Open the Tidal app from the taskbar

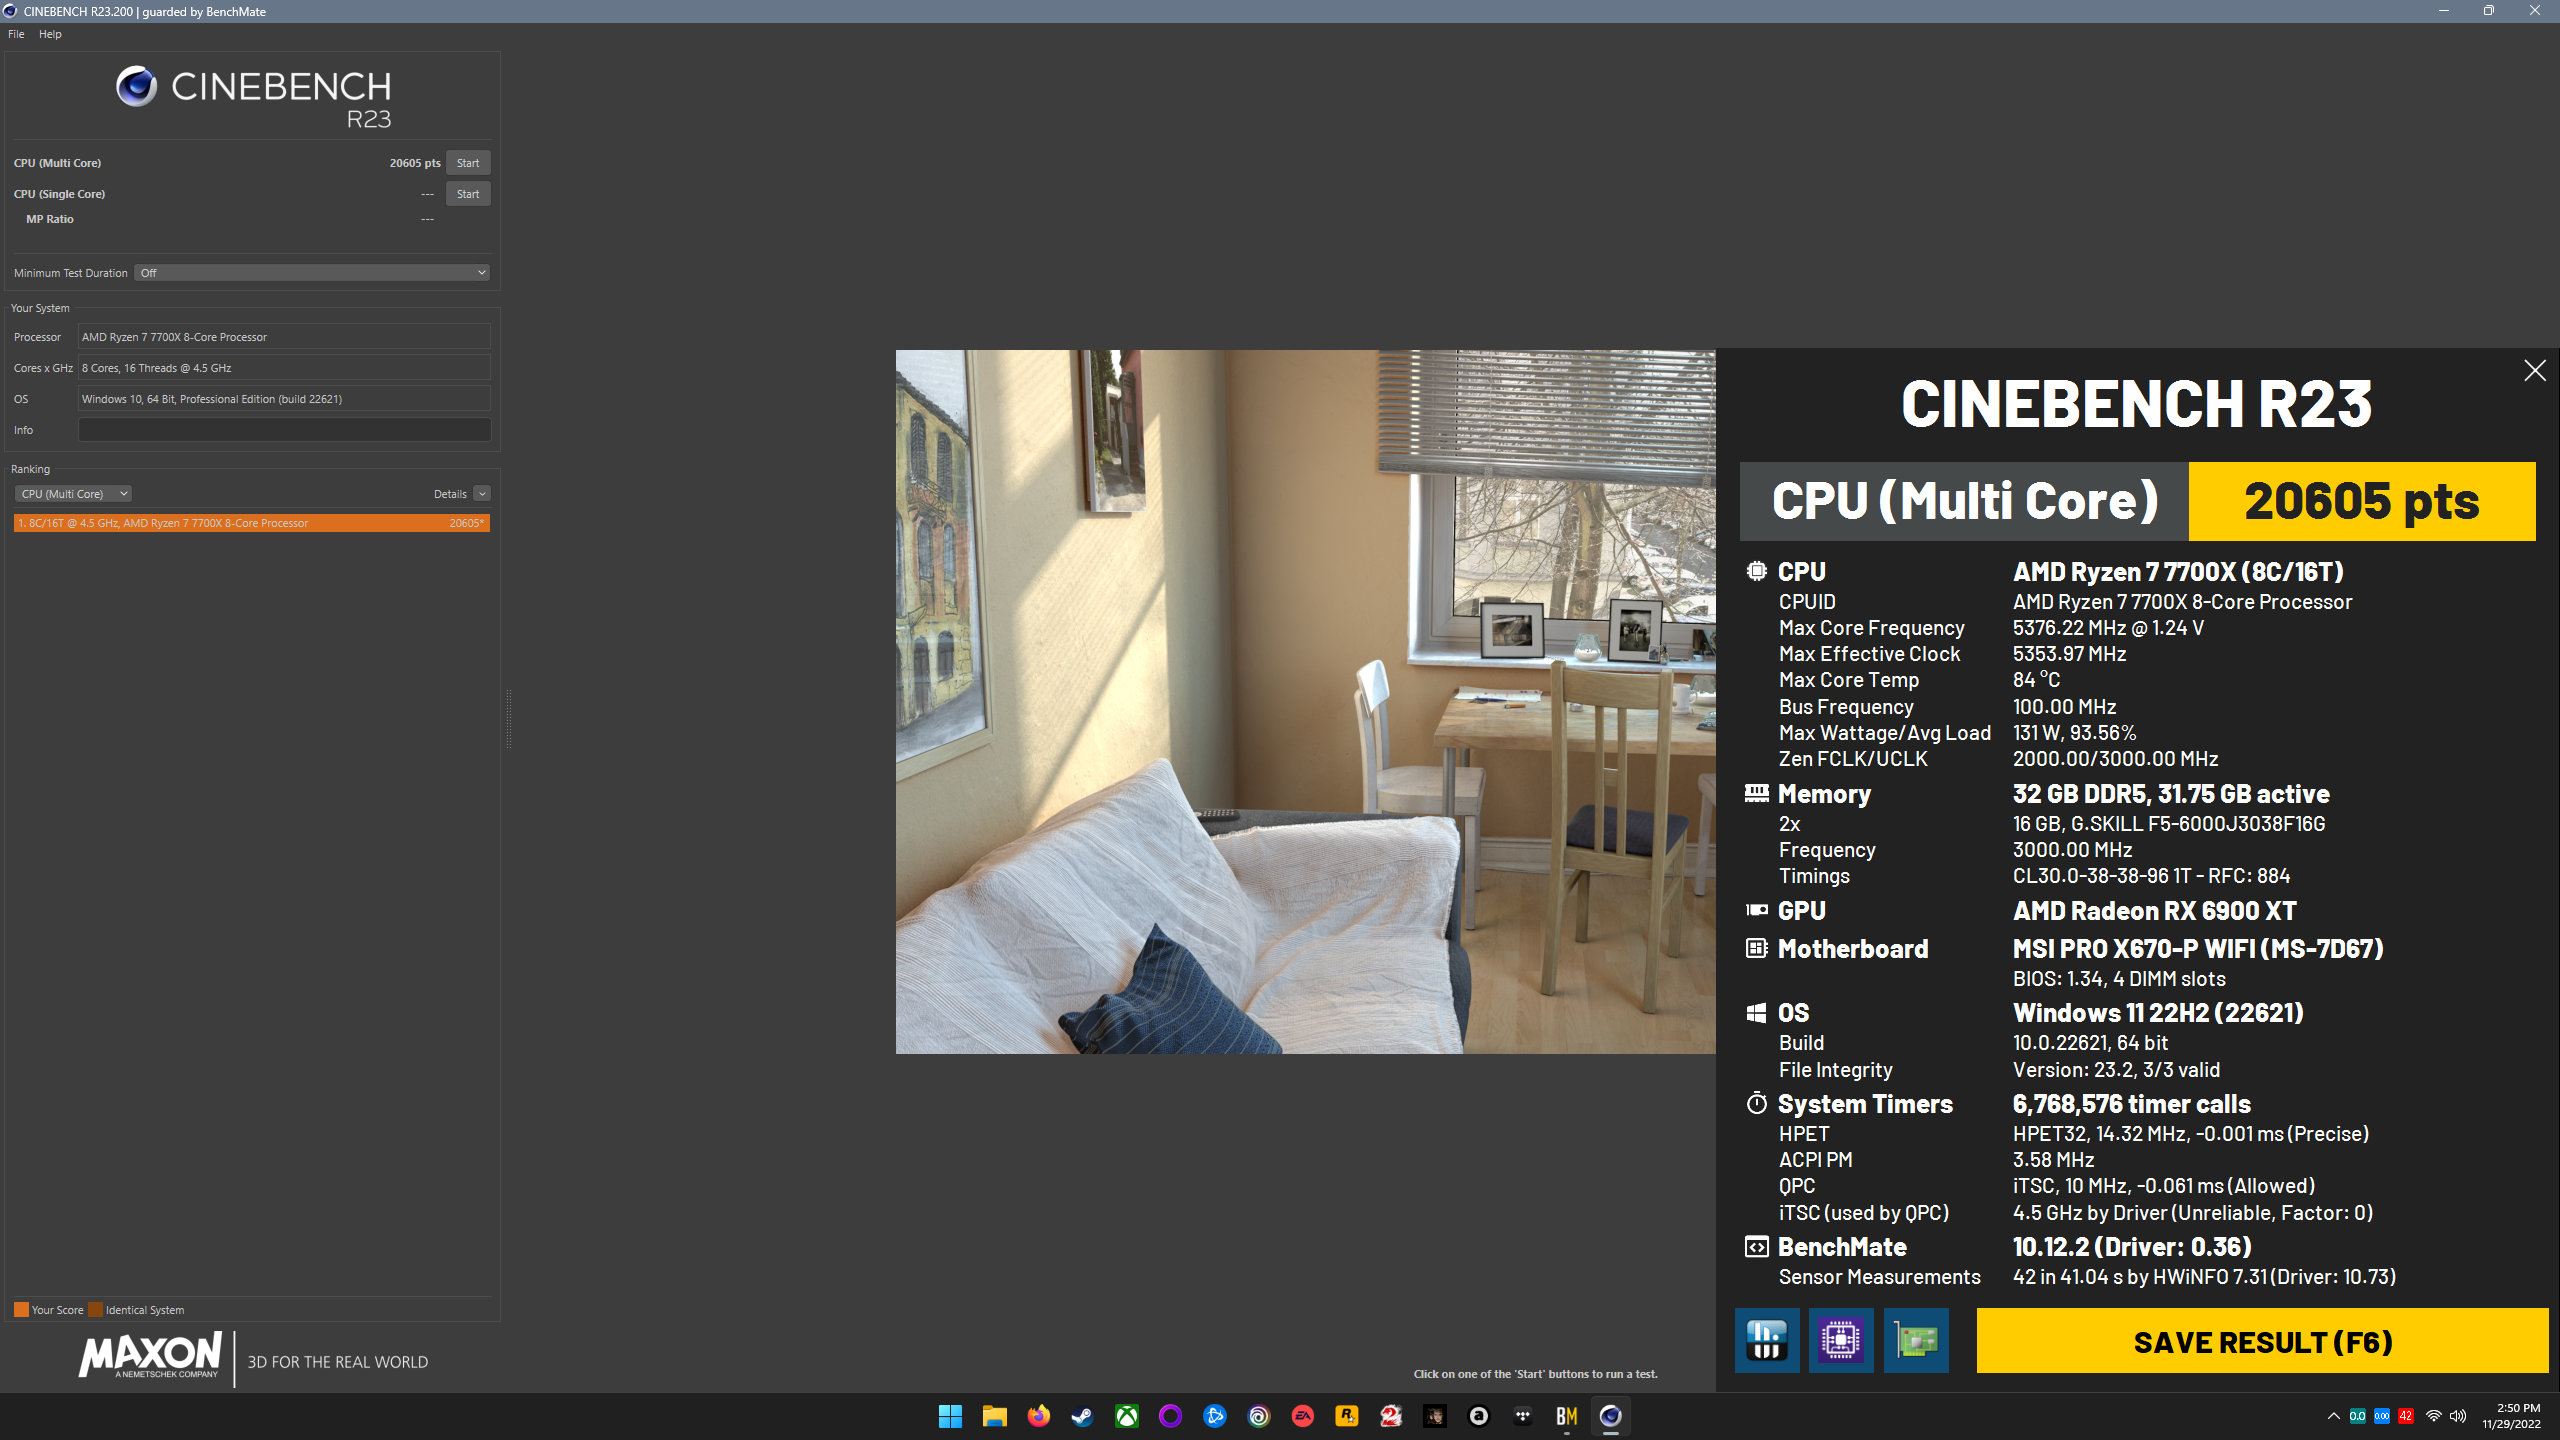tap(1523, 1416)
